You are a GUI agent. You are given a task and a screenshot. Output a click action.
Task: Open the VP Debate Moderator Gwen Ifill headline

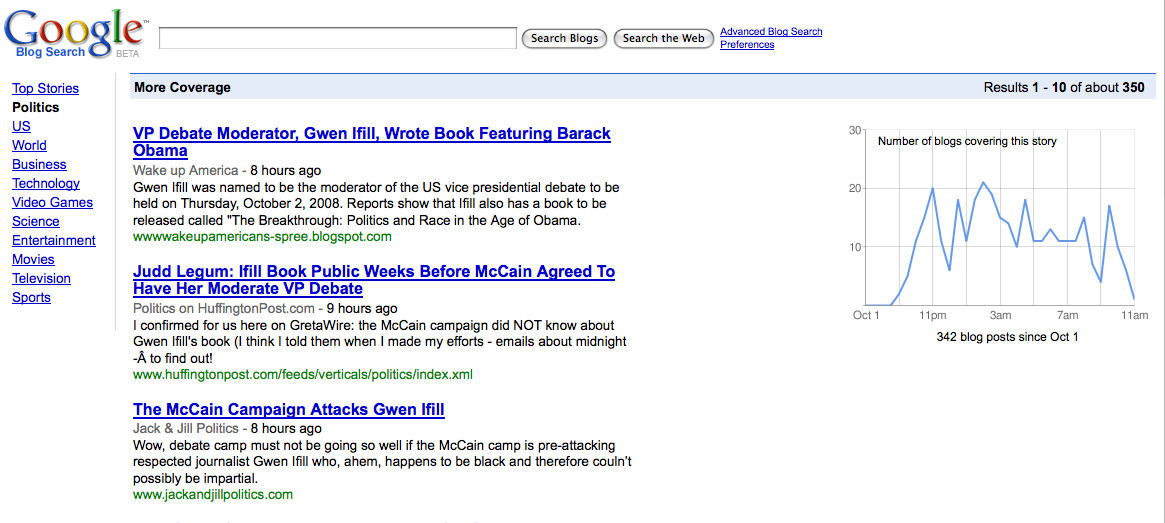tap(371, 134)
